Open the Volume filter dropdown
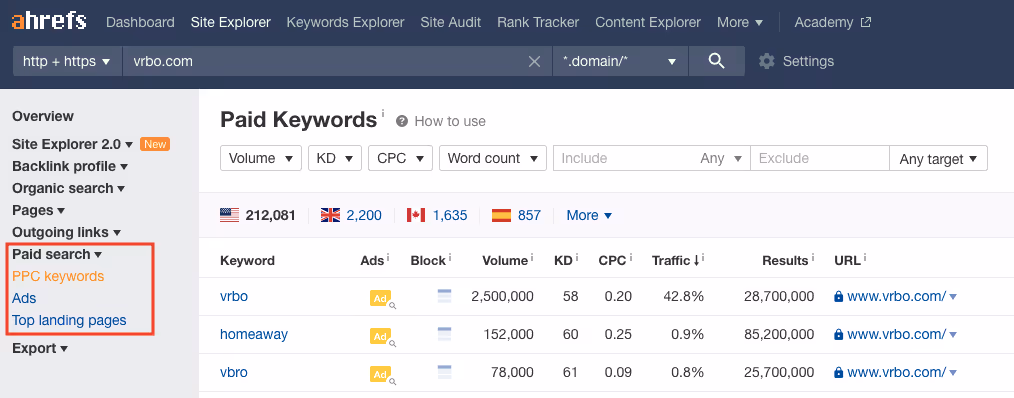Image resolution: width=1014 pixels, height=398 pixels. 261,159
